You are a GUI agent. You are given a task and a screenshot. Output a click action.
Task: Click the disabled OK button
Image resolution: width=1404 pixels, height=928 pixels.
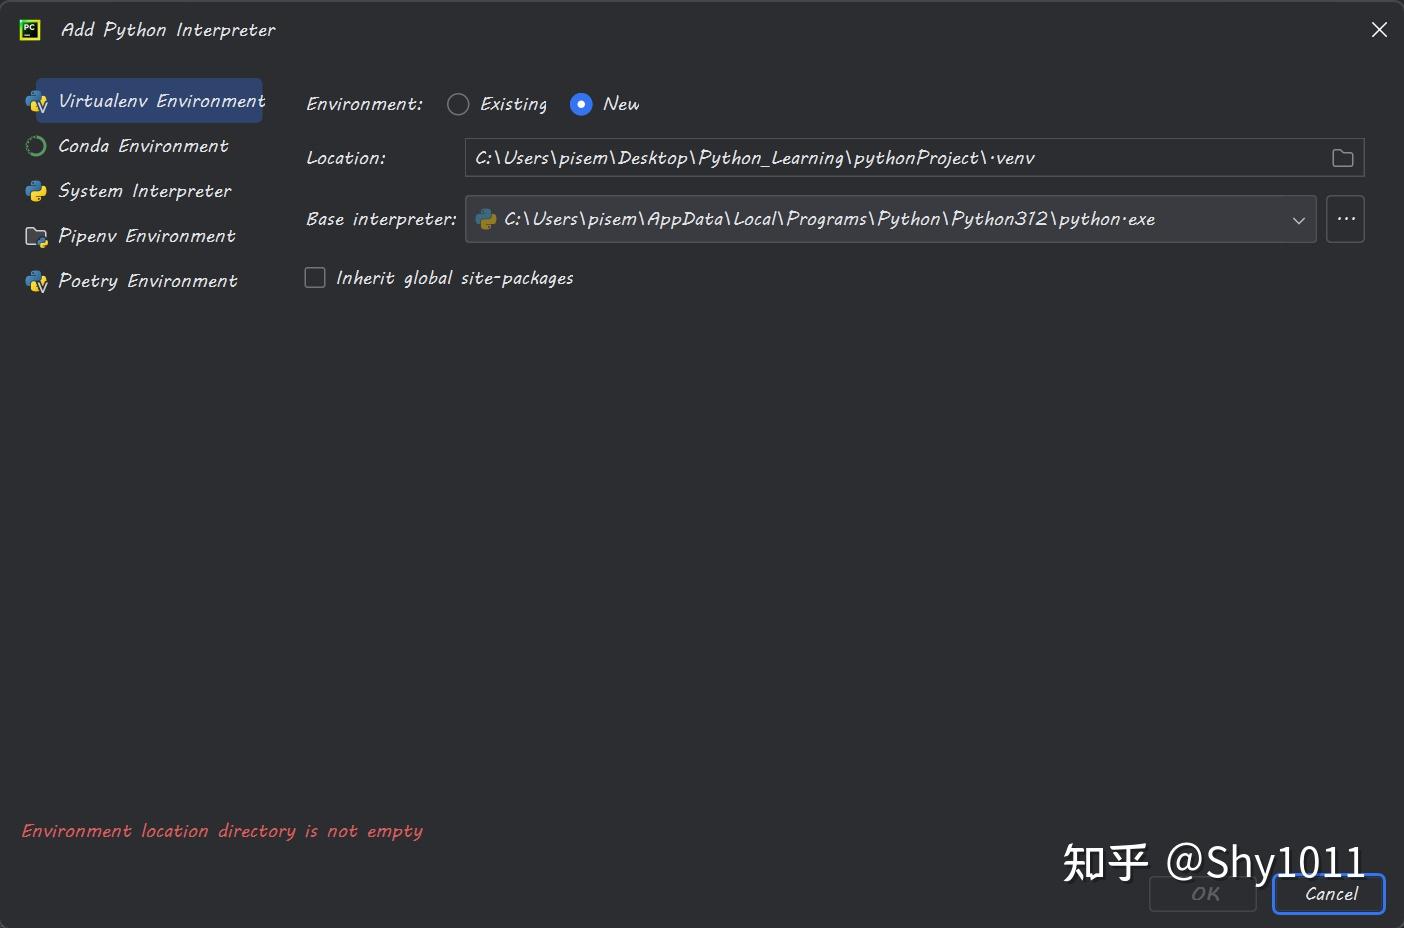(x=1202, y=894)
